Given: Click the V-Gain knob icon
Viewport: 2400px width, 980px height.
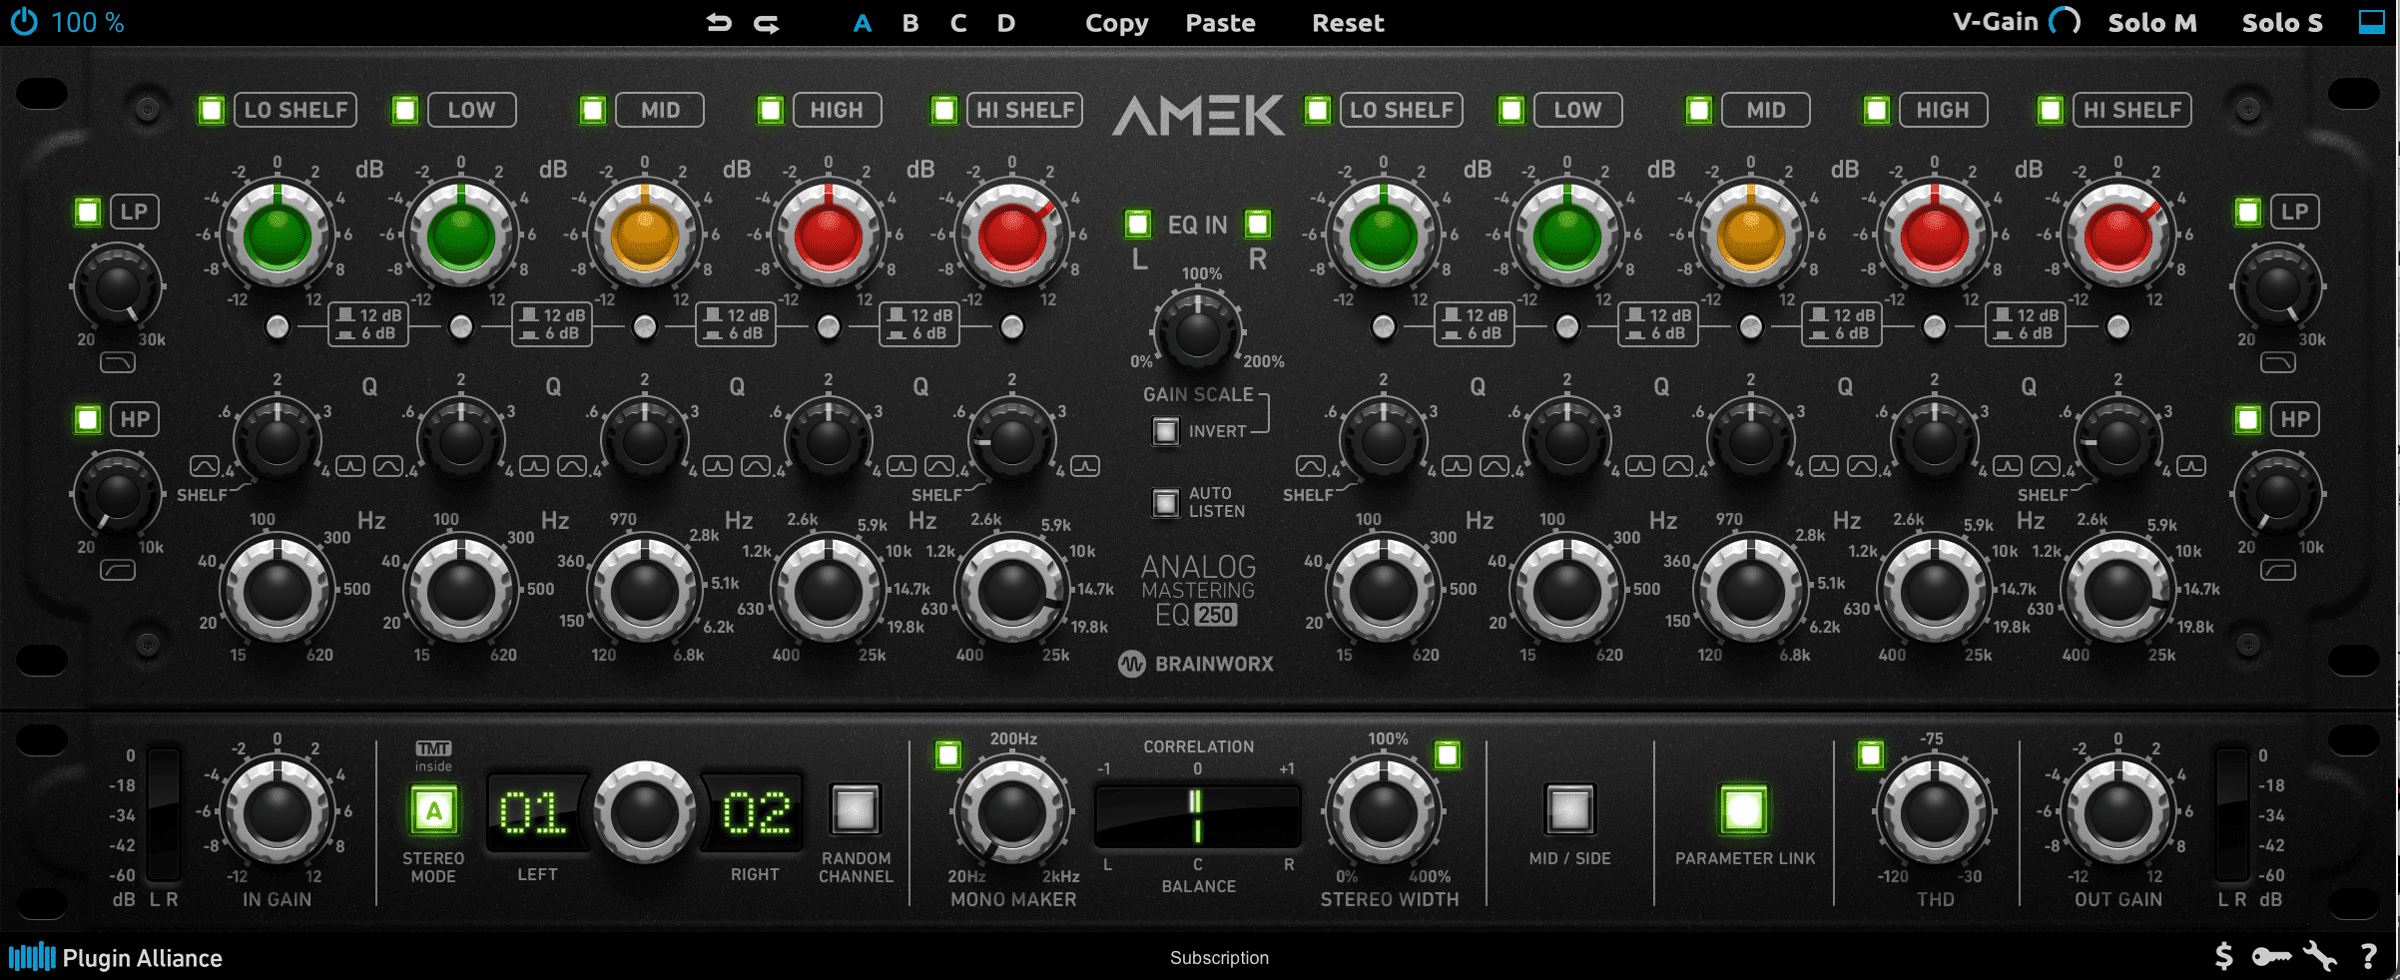Looking at the screenshot, I should point(2064,22).
